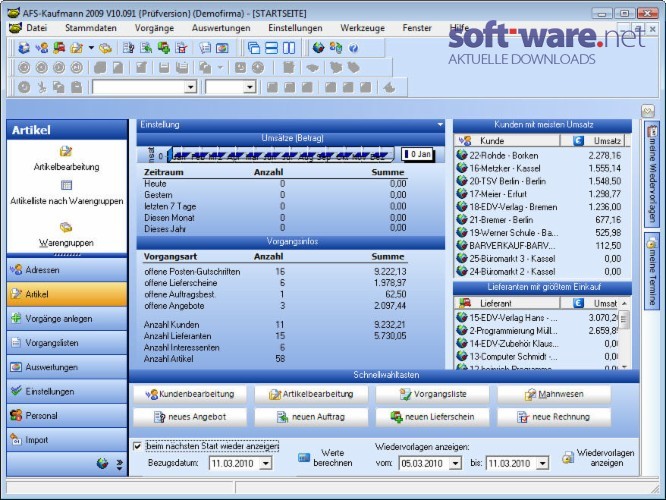The height and width of the screenshot is (500, 666).
Task: Click the 'neues Angebot' quick button
Action: pyautogui.click(x=189, y=417)
